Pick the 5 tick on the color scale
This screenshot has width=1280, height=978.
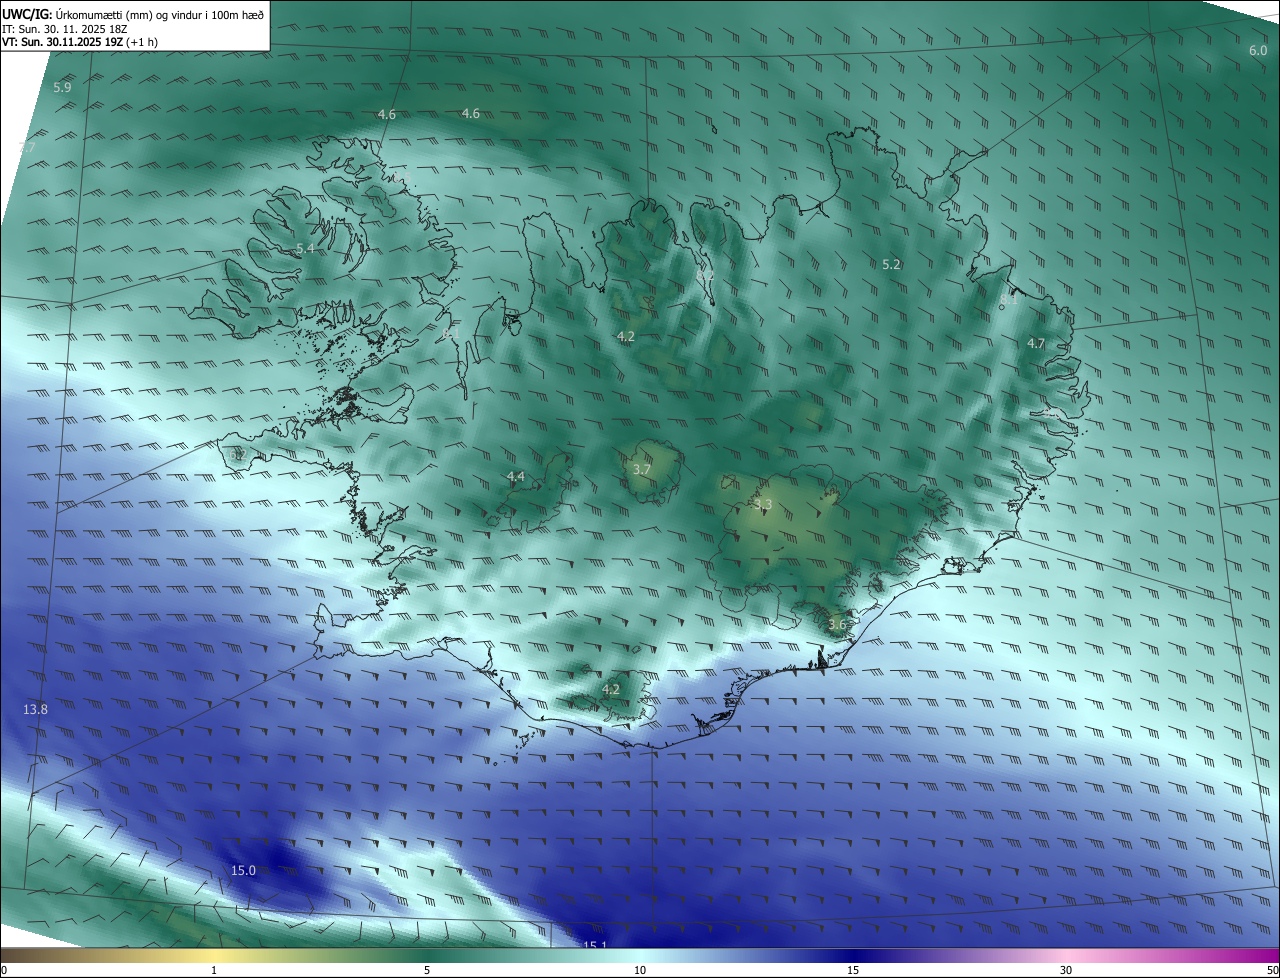[x=427, y=970]
